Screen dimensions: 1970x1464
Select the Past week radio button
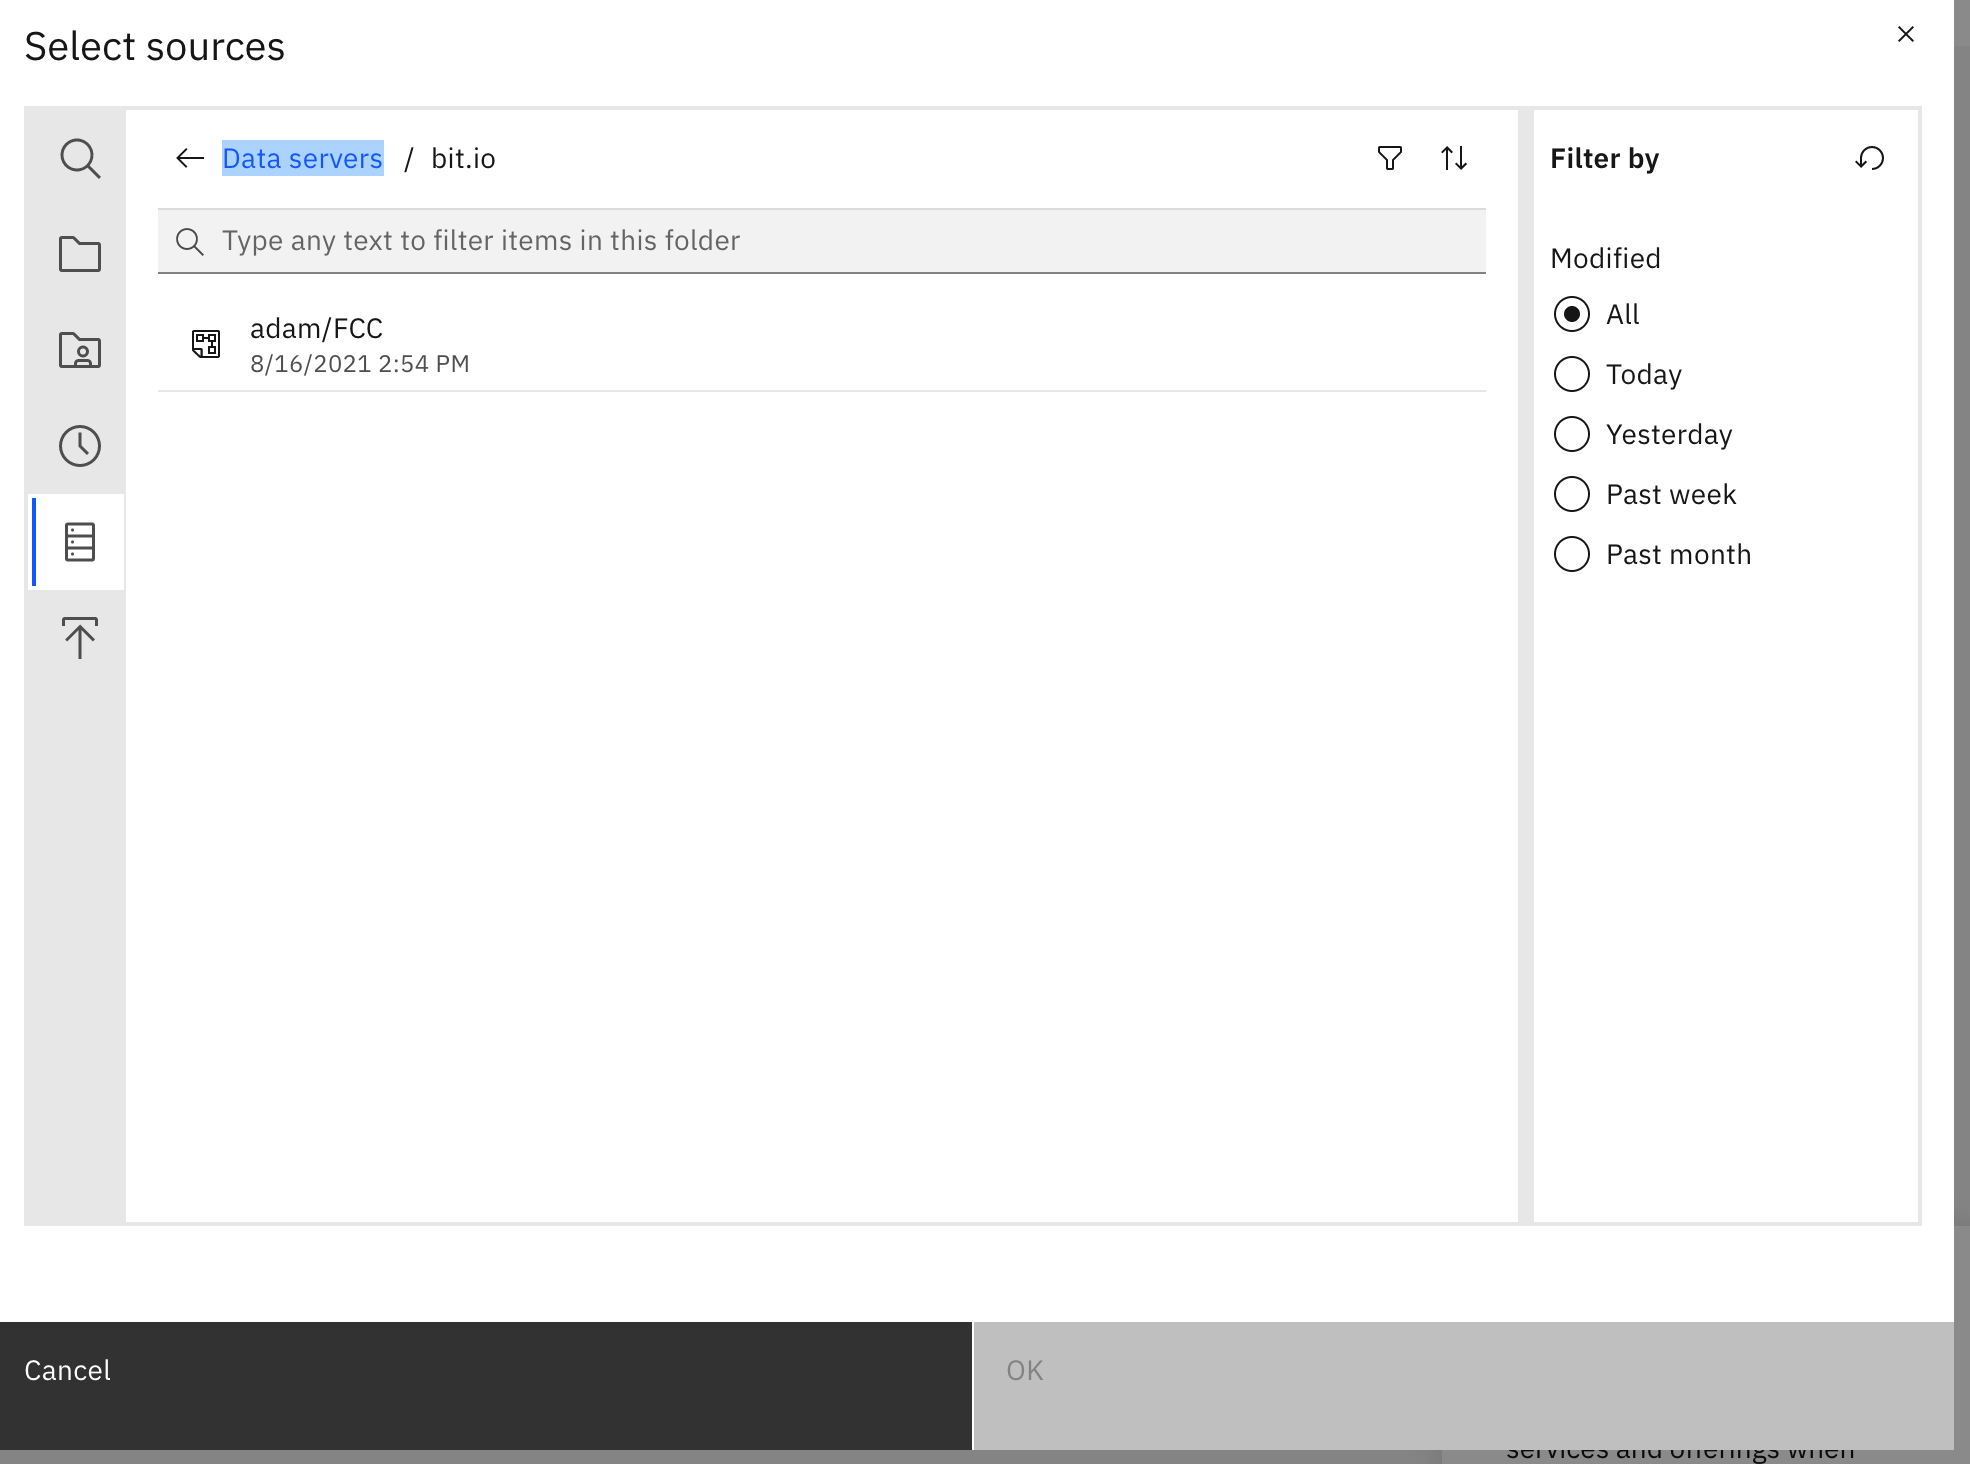tap(1571, 494)
